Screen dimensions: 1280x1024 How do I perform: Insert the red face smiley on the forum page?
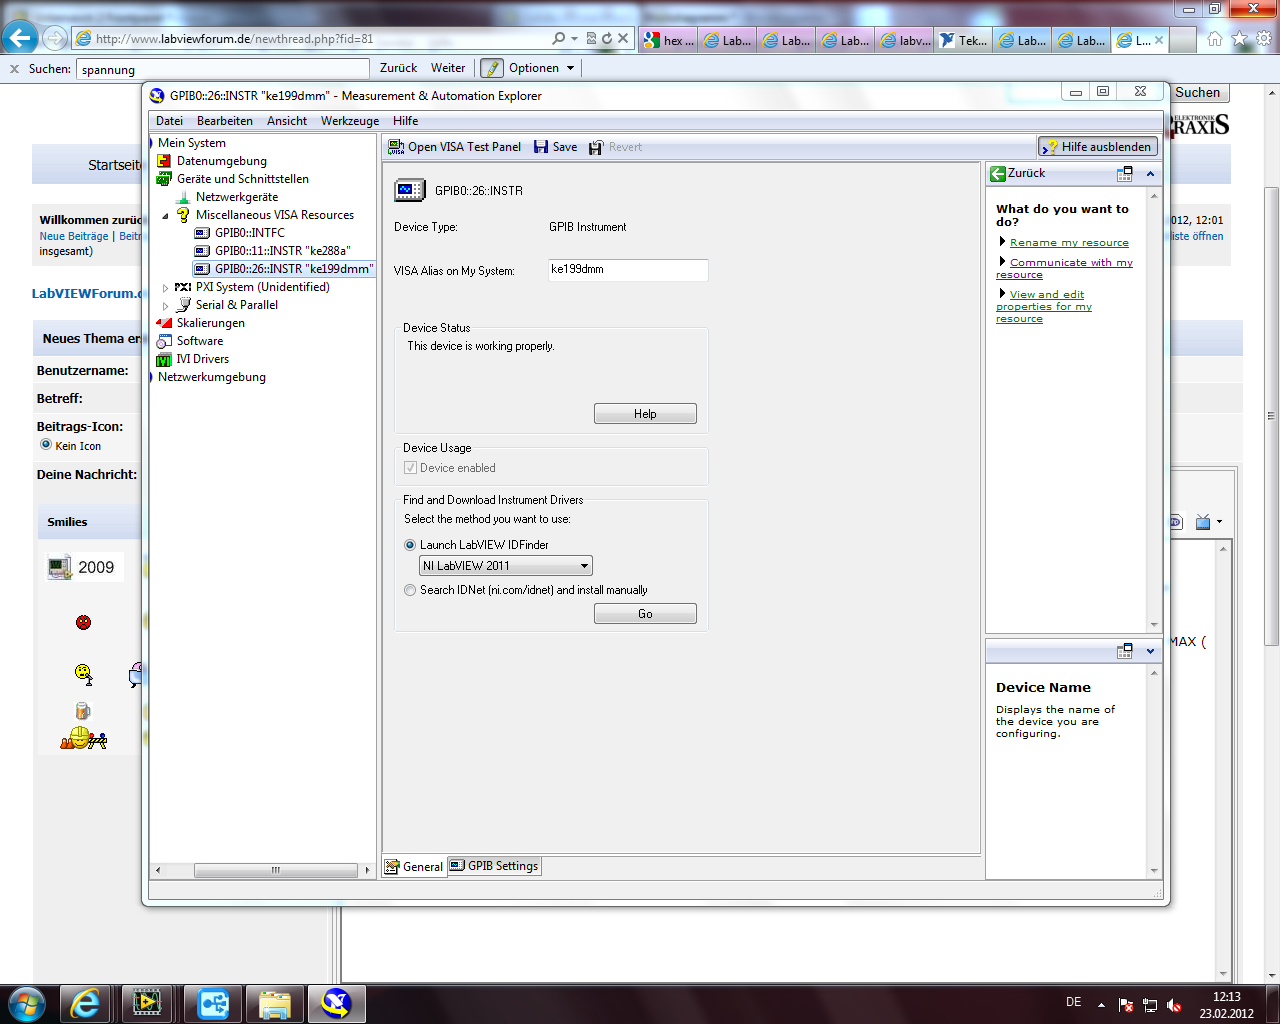(x=84, y=622)
